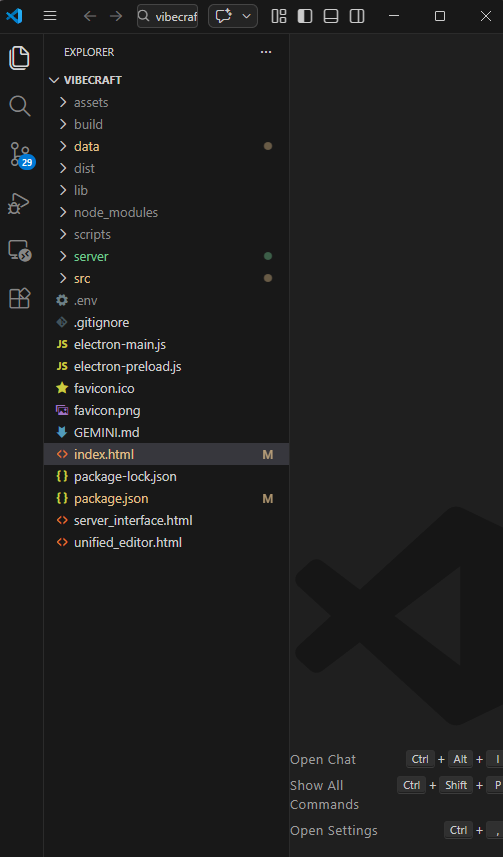
Task: Click the M status badge on package.json
Action: click(x=268, y=498)
